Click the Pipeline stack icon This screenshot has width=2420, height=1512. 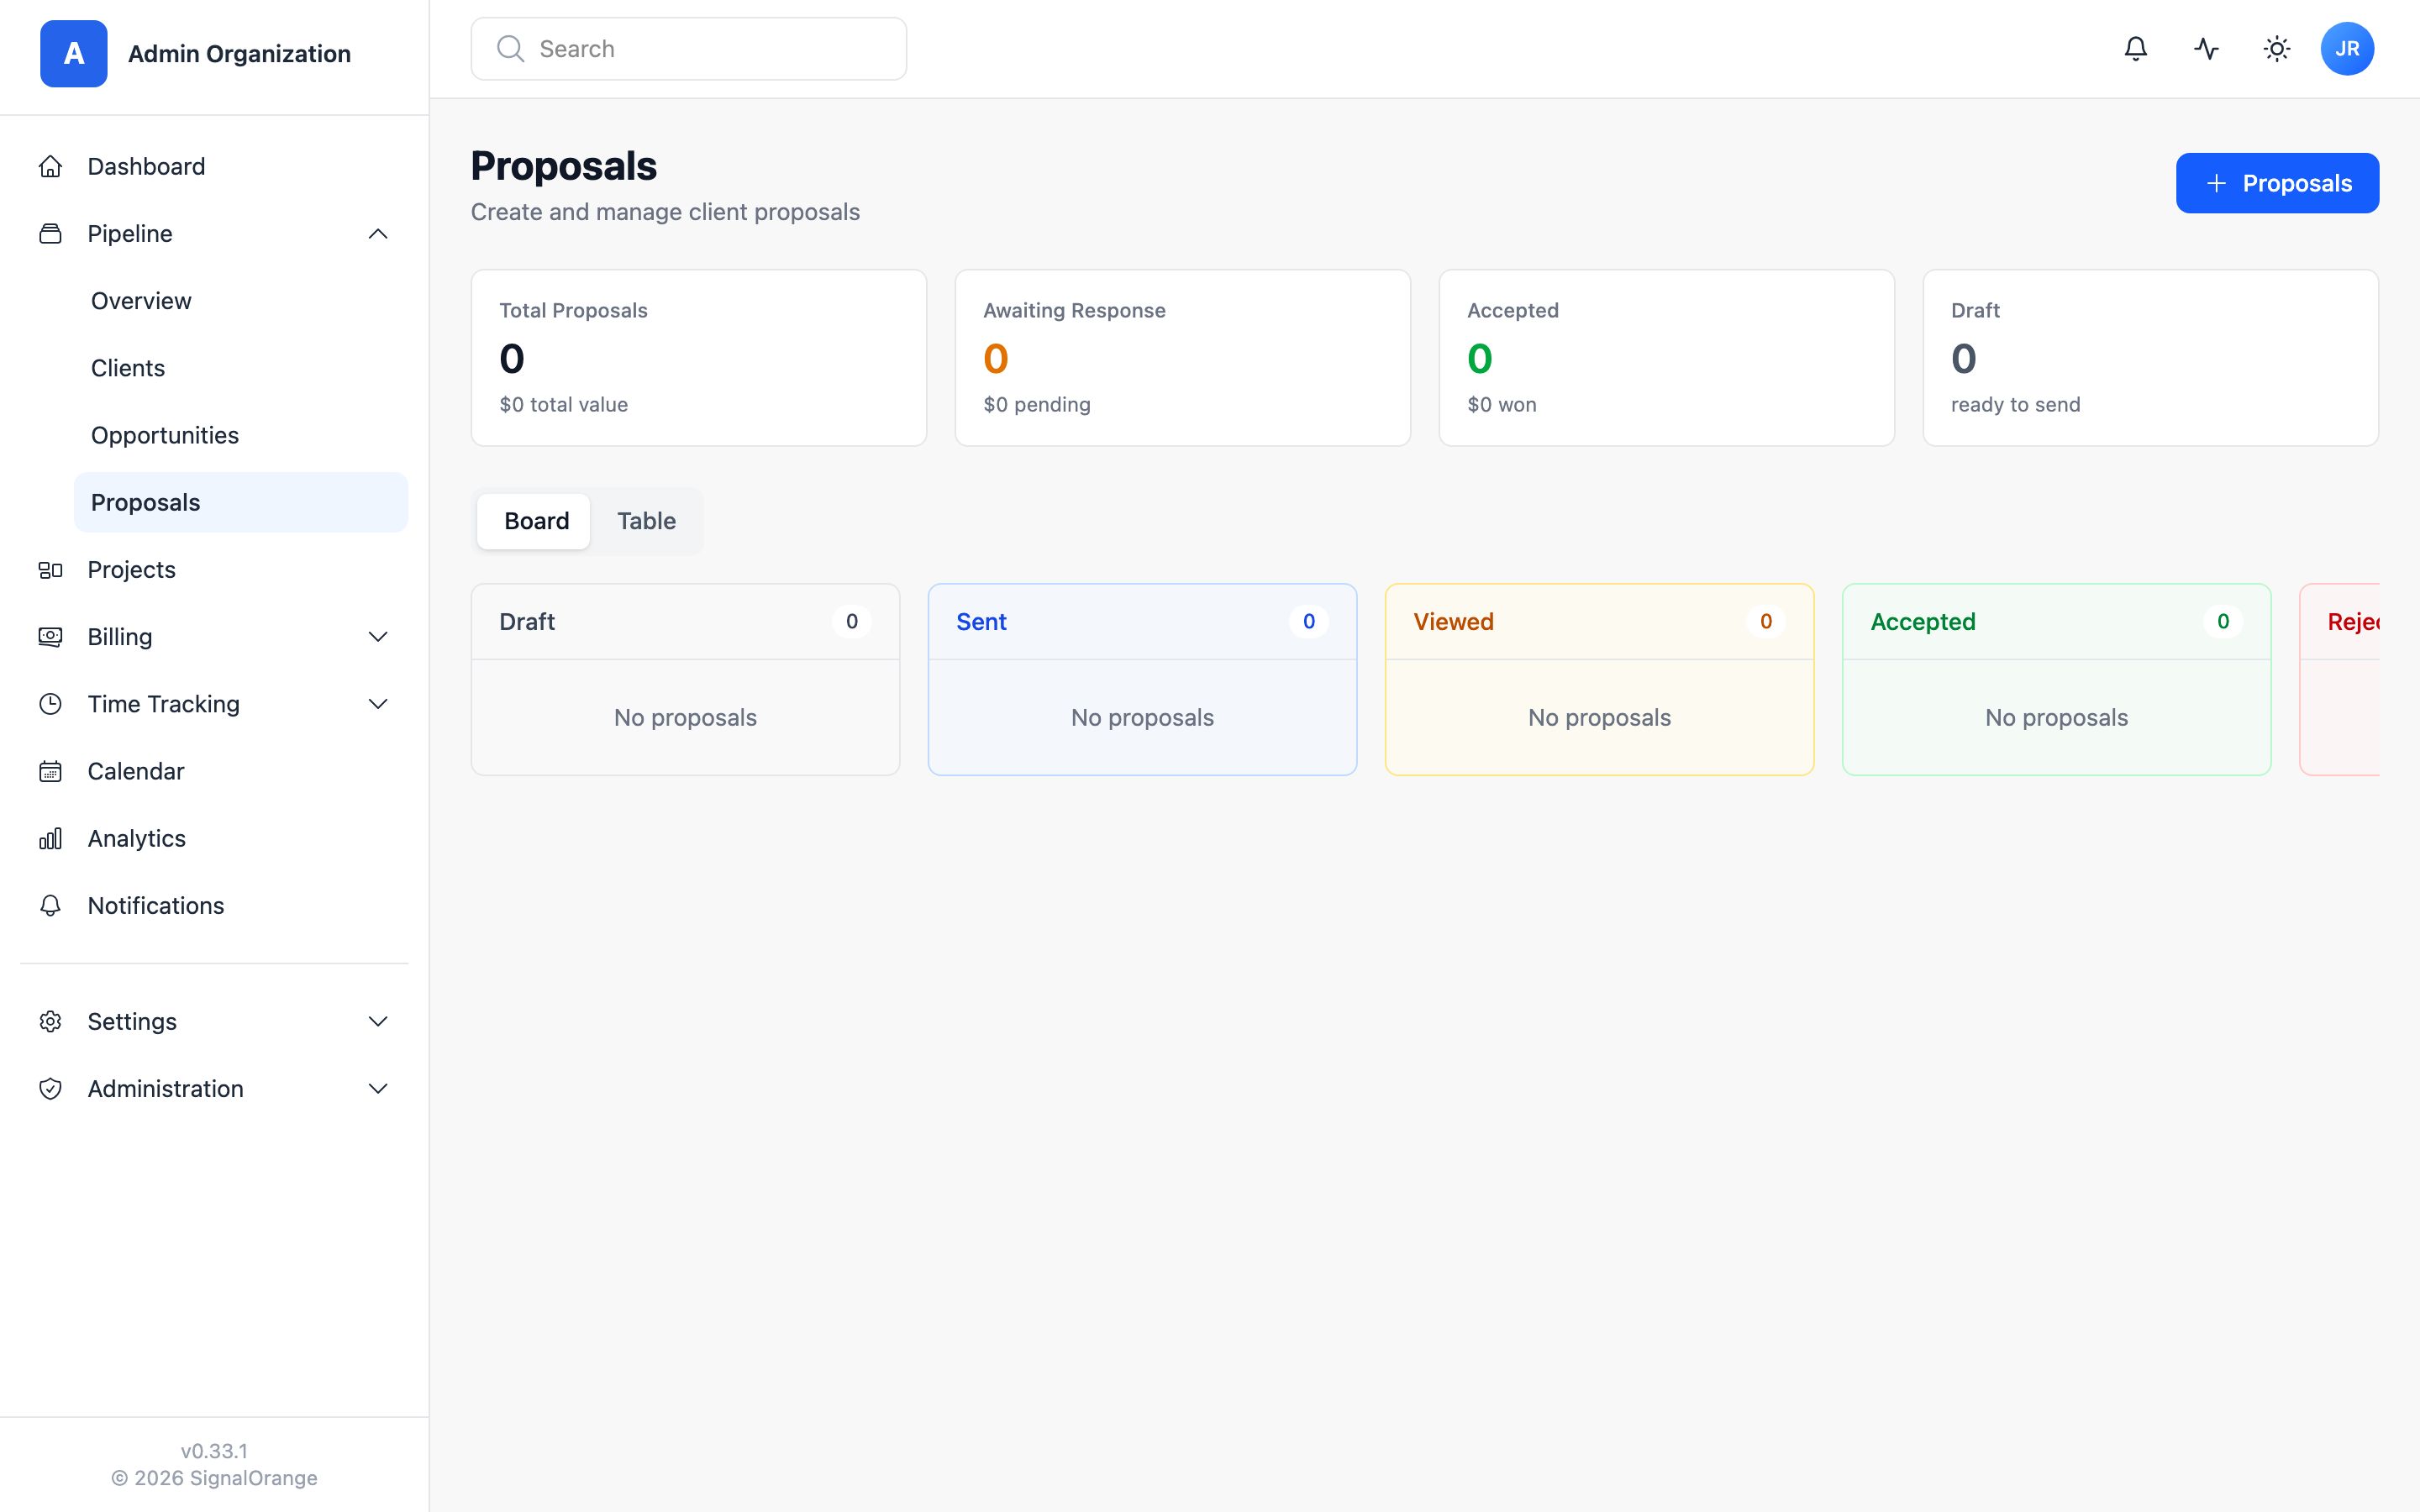pyautogui.click(x=50, y=234)
